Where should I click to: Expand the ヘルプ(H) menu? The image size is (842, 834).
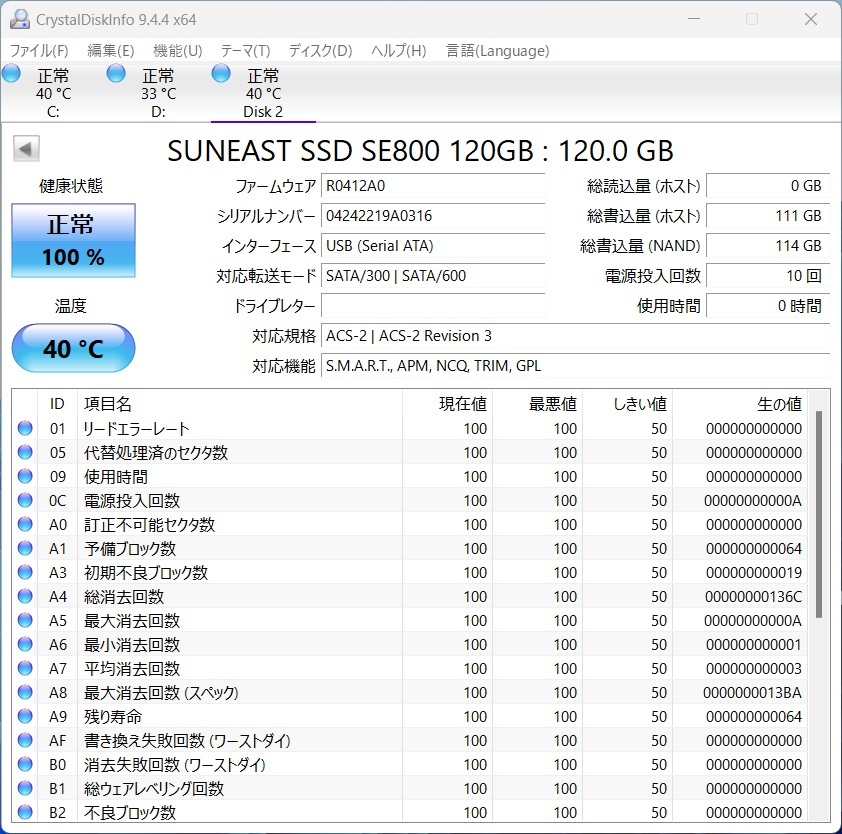coord(398,51)
